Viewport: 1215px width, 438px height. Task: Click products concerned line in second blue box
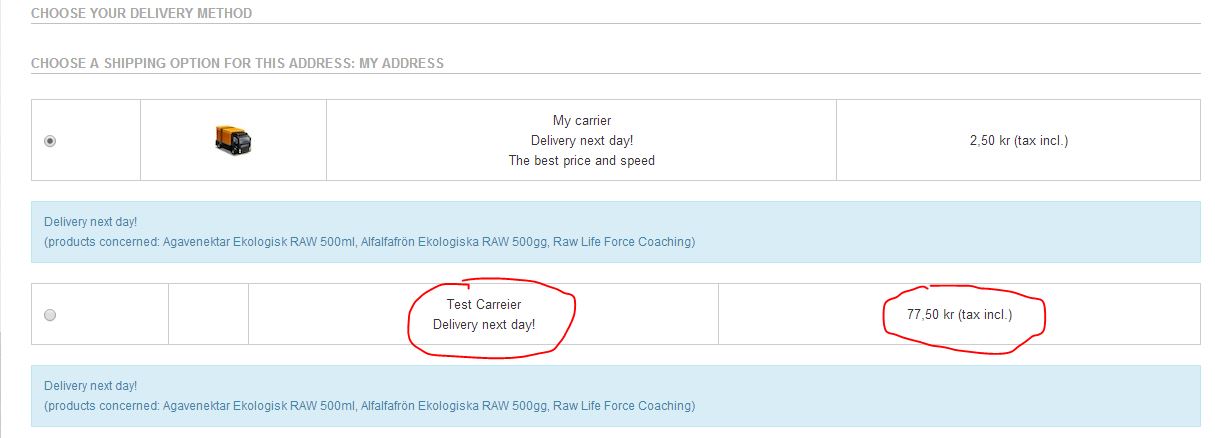[370, 406]
